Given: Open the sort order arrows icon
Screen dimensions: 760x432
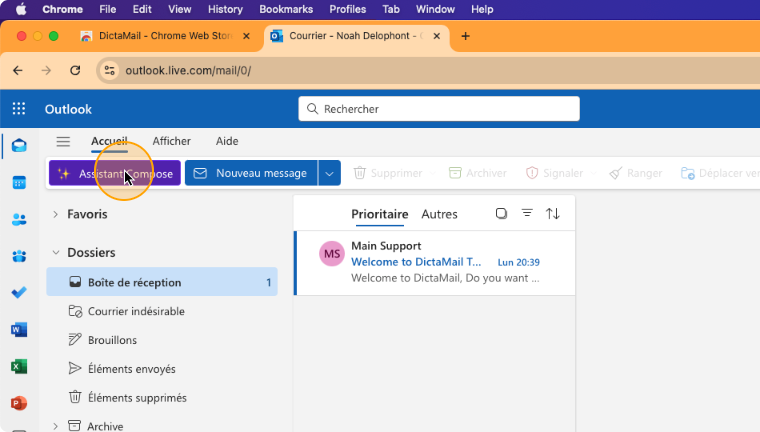Looking at the screenshot, I should coord(553,213).
